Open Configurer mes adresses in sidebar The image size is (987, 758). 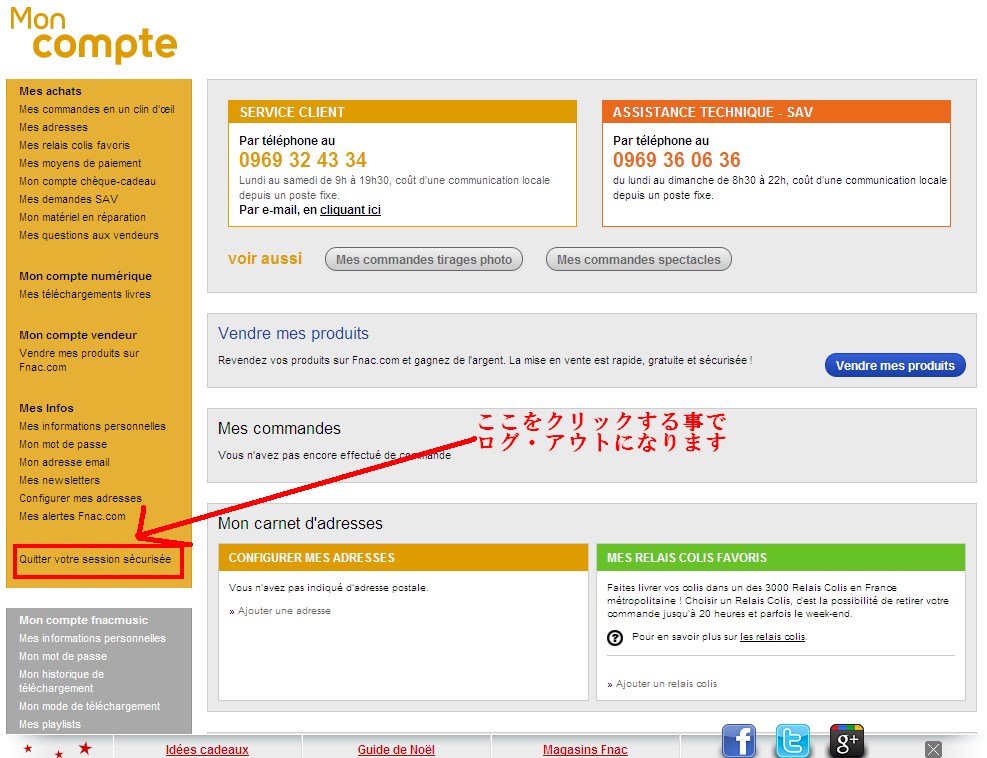coord(81,498)
